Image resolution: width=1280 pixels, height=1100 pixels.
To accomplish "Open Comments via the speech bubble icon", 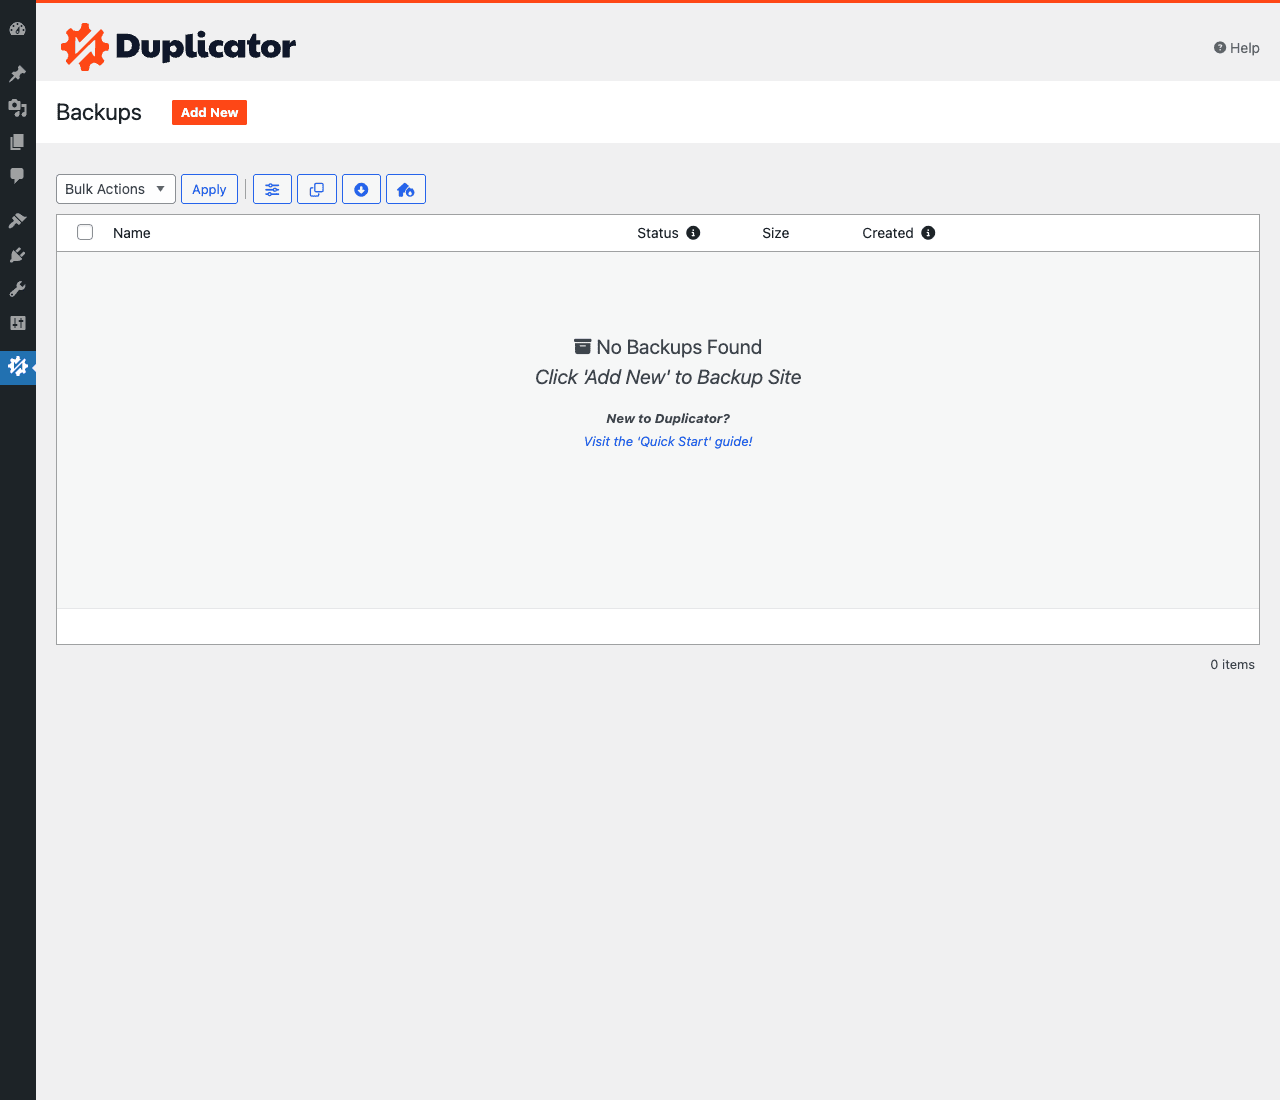I will point(17,176).
